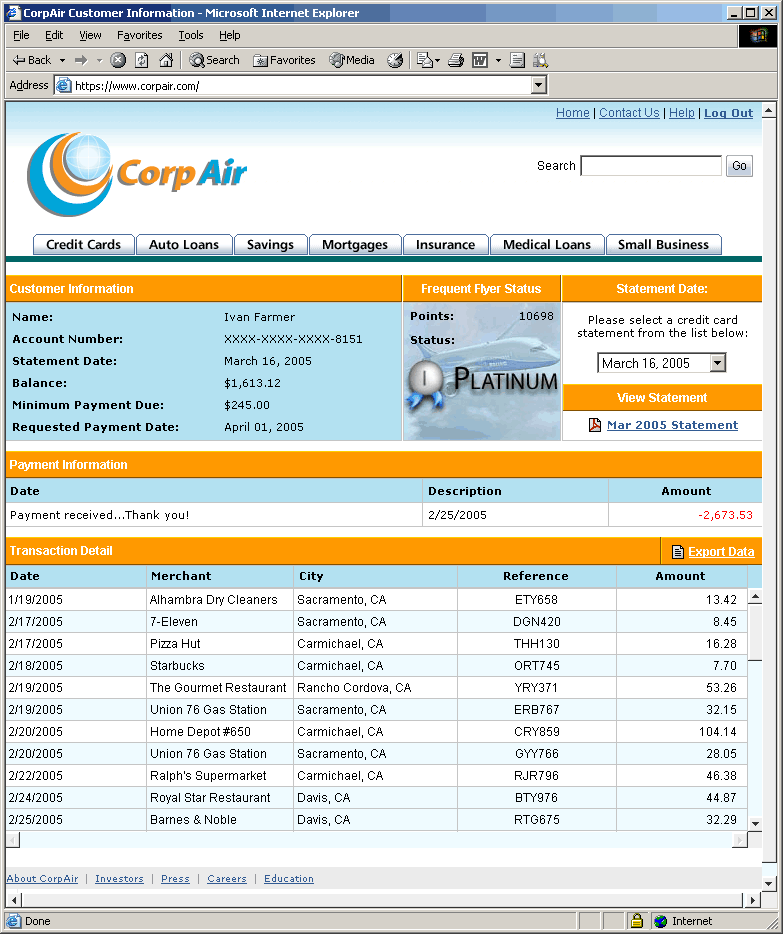This screenshot has width=783, height=934.
Task: Expand the Mail icon dropdown arrow
Action: click(x=438, y=60)
